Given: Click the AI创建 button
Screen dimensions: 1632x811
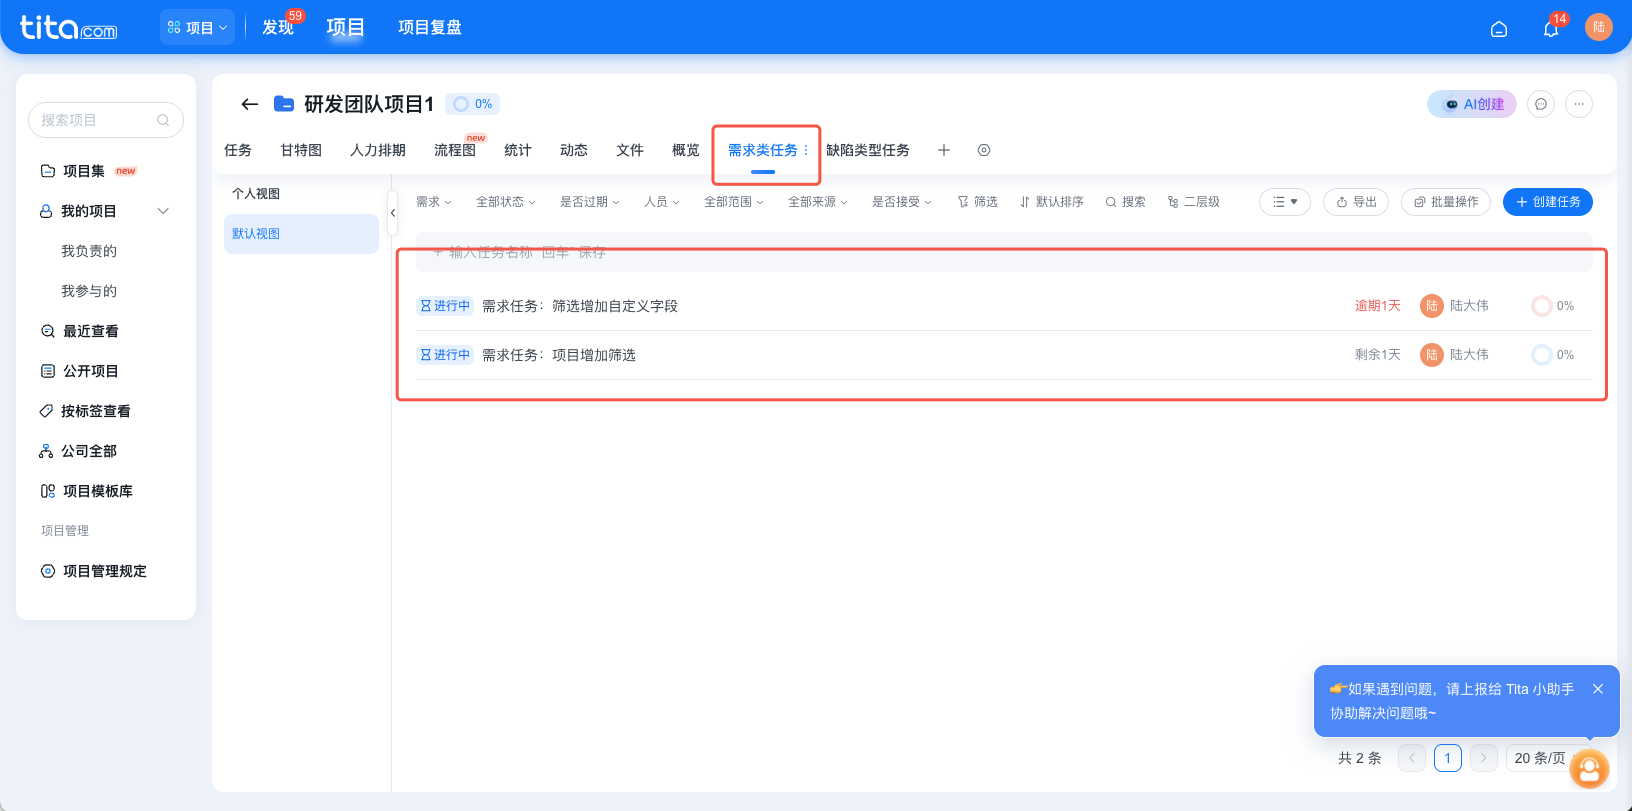Looking at the screenshot, I should [1472, 104].
